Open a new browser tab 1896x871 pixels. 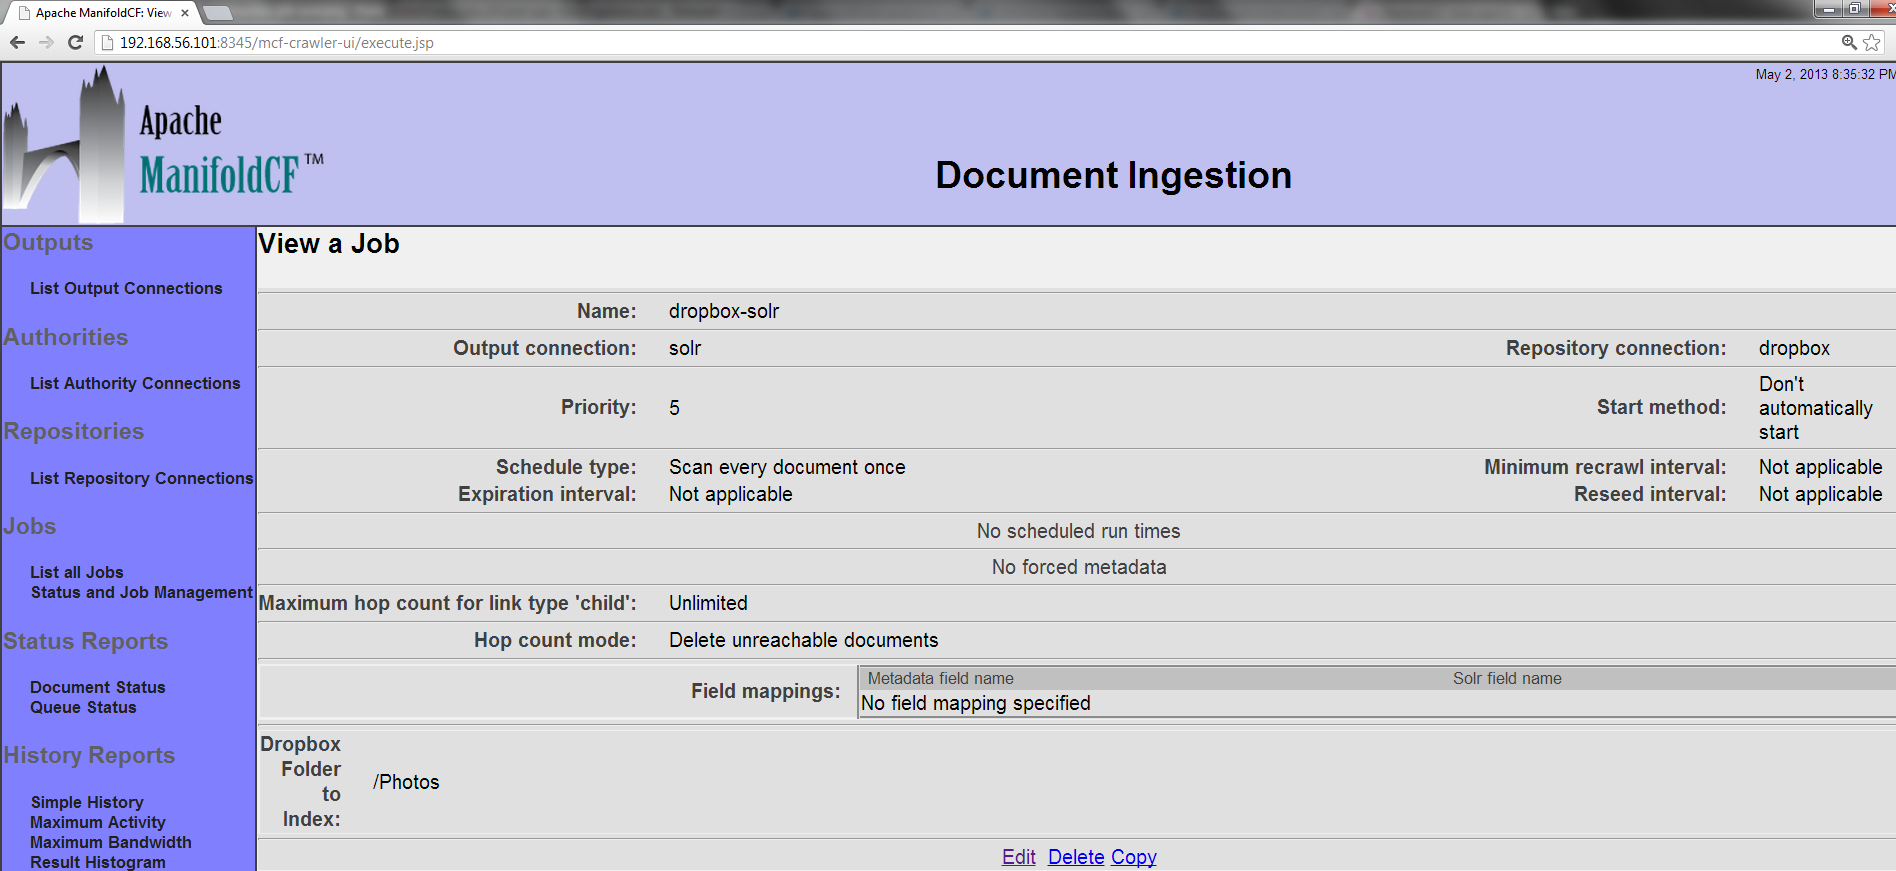coord(218,13)
